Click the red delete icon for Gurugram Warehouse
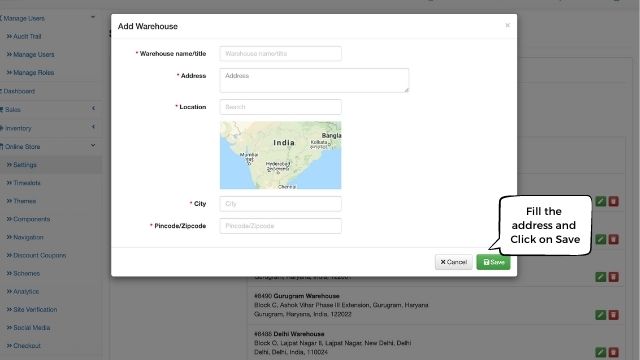The width and height of the screenshot is (640, 360). click(x=613, y=315)
